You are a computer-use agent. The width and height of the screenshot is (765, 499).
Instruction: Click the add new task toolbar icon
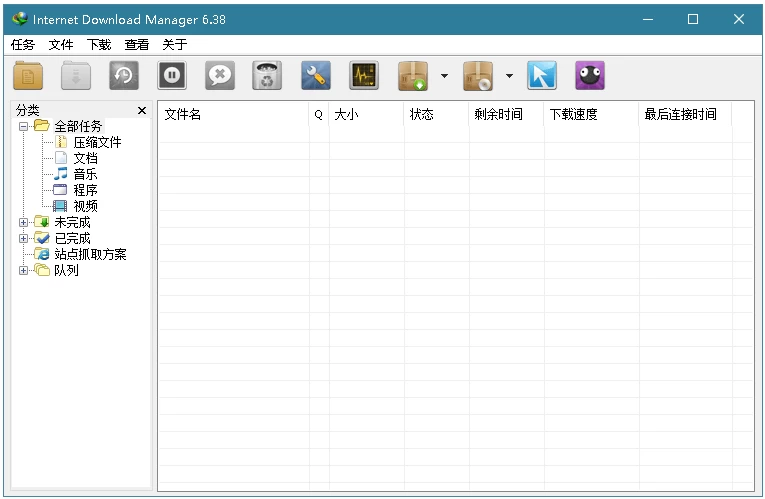(x=28, y=76)
